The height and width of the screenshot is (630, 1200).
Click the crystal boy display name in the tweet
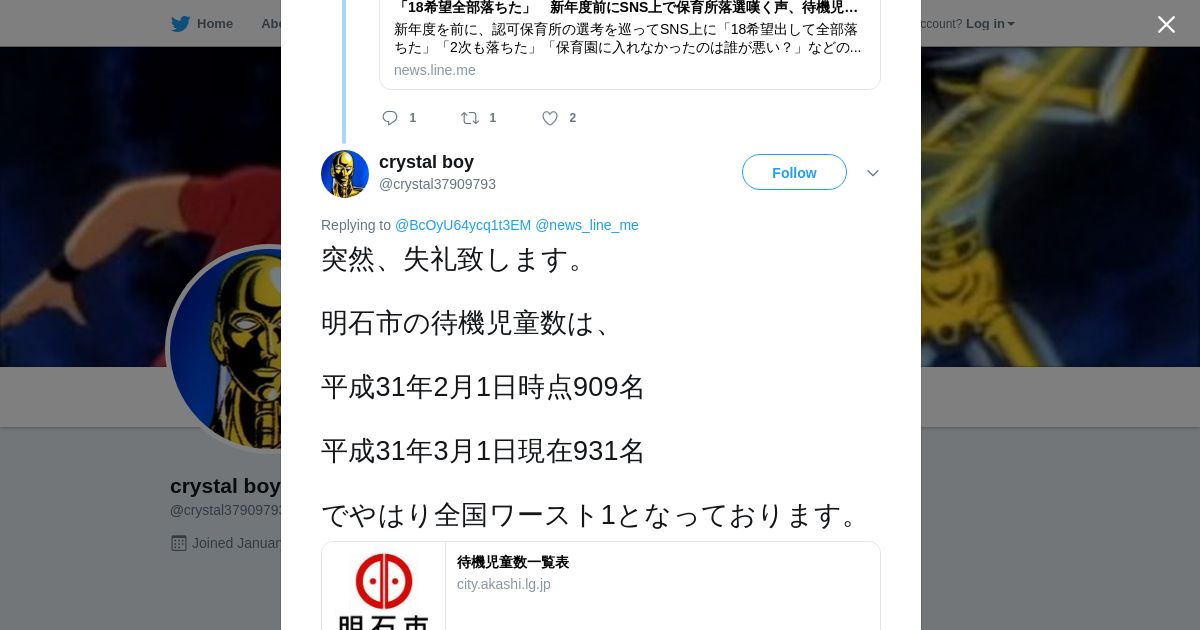426,162
